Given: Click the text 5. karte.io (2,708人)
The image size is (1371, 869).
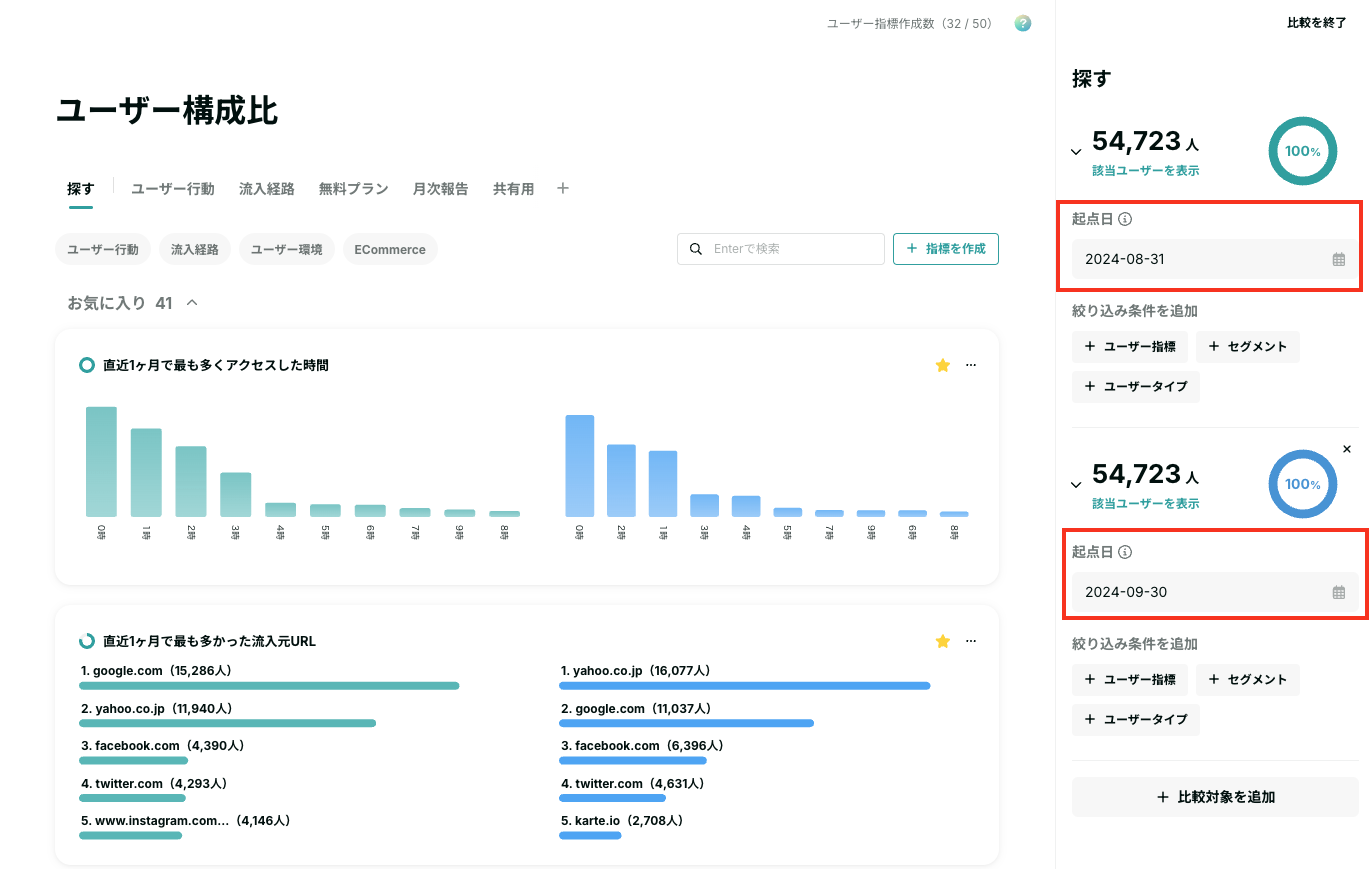Looking at the screenshot, I should click(621, 821).
